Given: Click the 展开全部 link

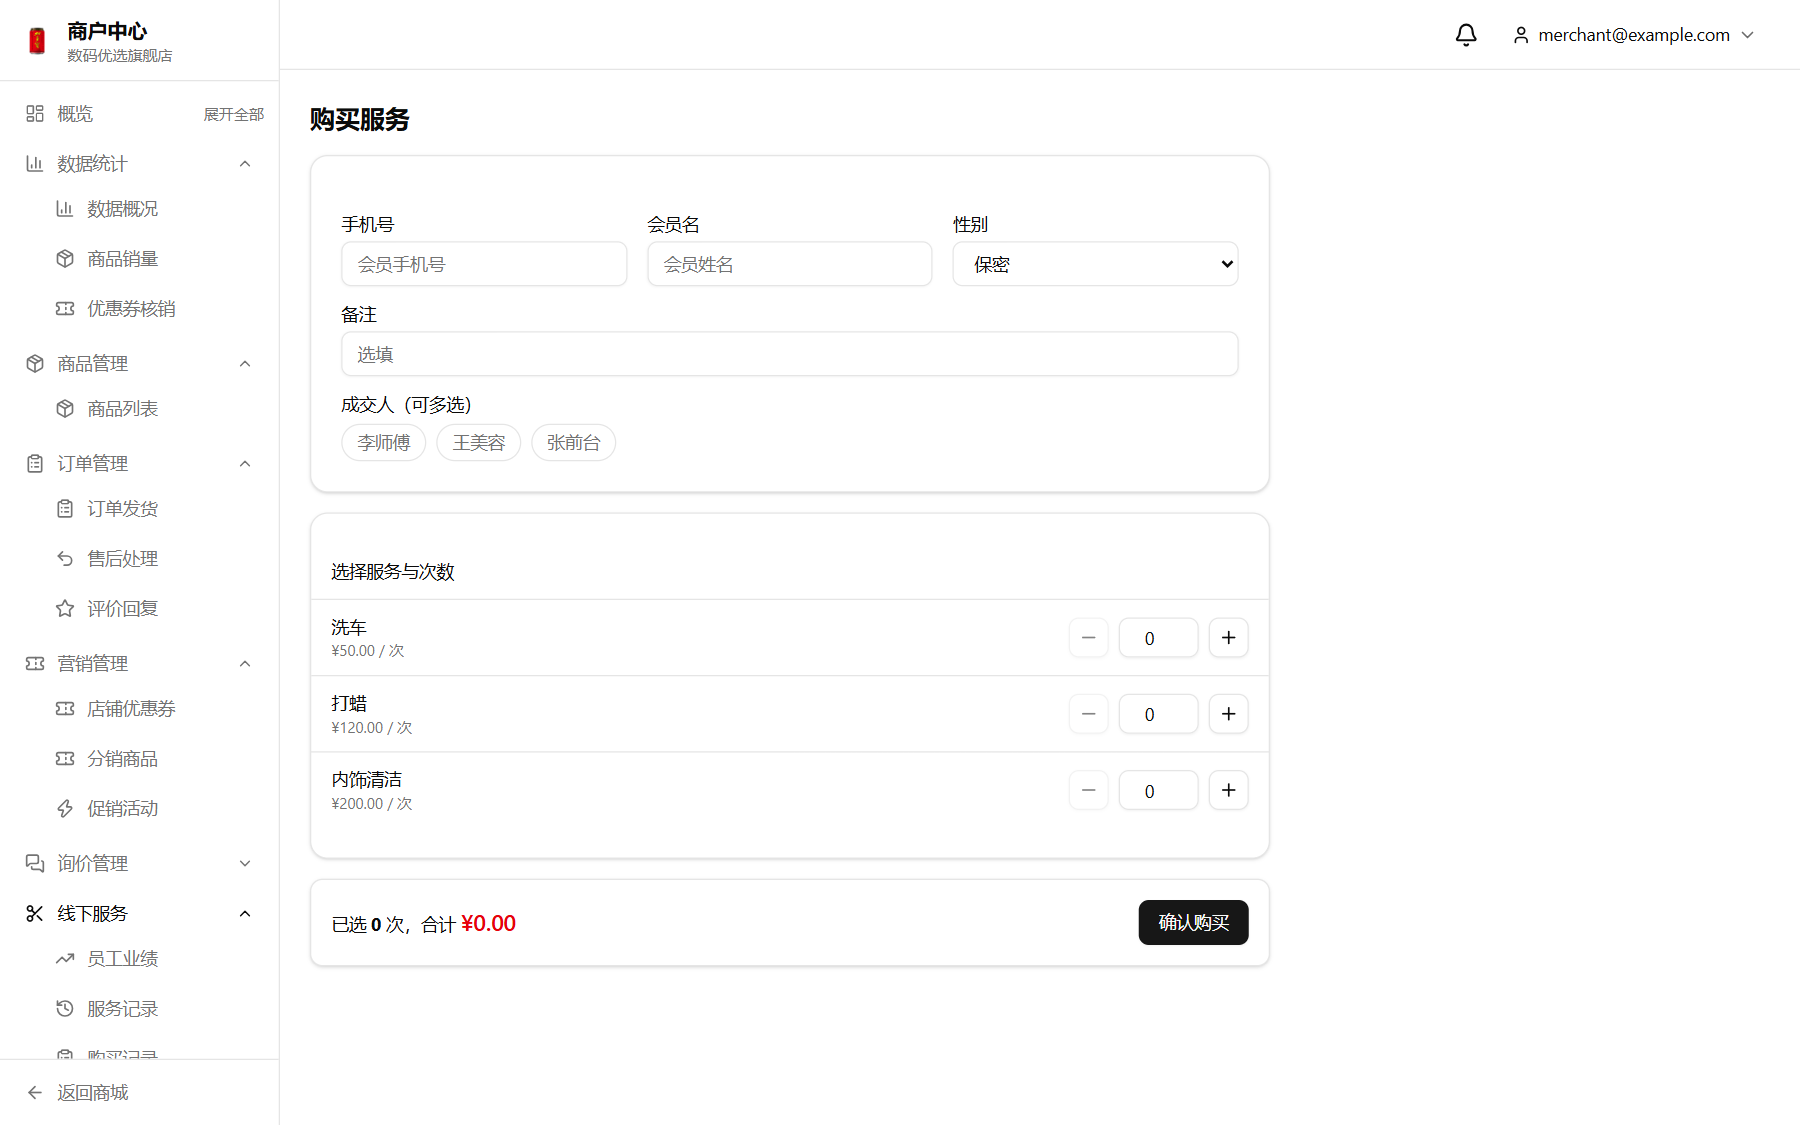Looking at the screenshot, I should pos(234,114).
